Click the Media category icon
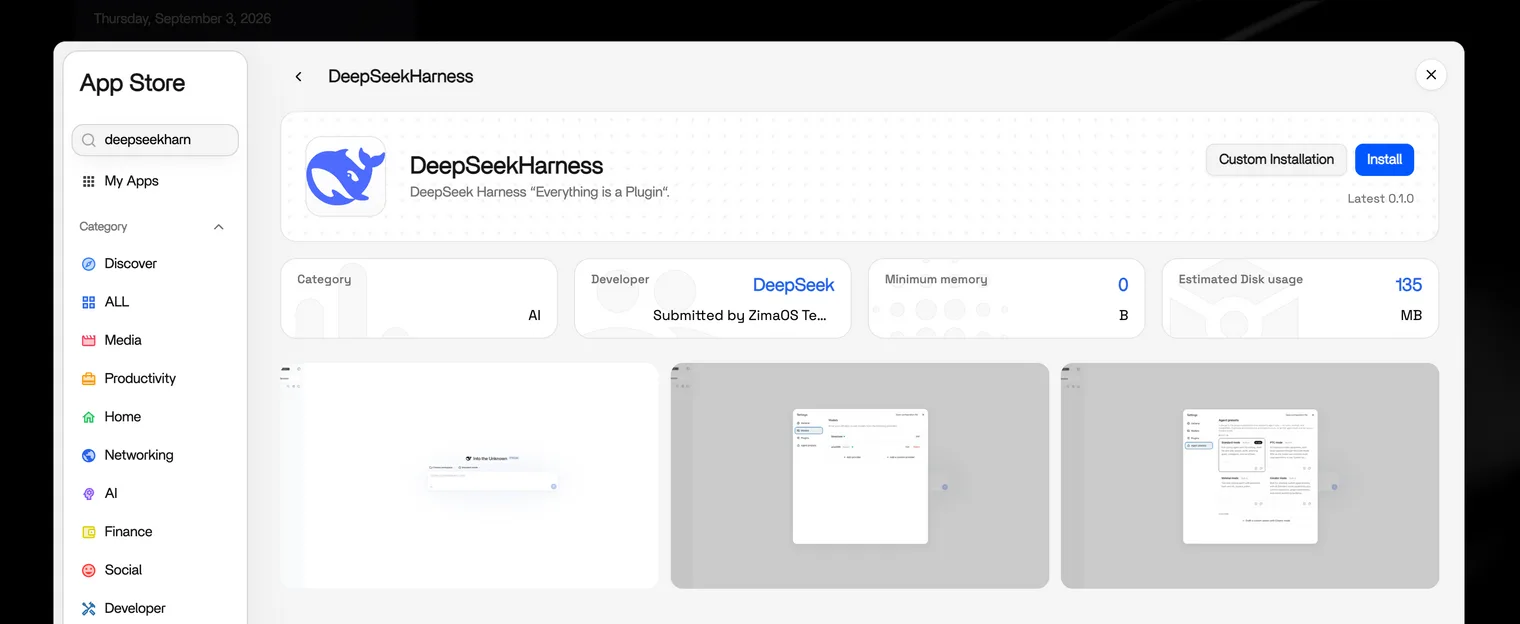 tap(89, 340)
